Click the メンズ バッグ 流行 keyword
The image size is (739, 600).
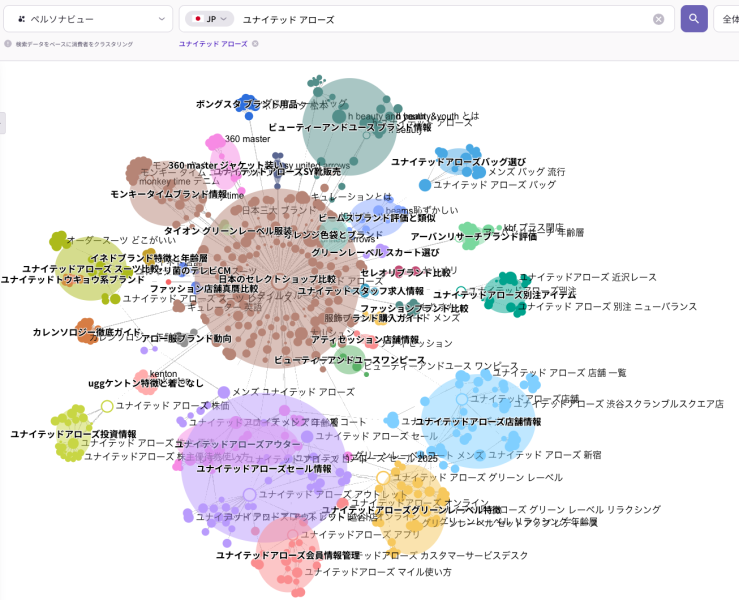point(526,172)
